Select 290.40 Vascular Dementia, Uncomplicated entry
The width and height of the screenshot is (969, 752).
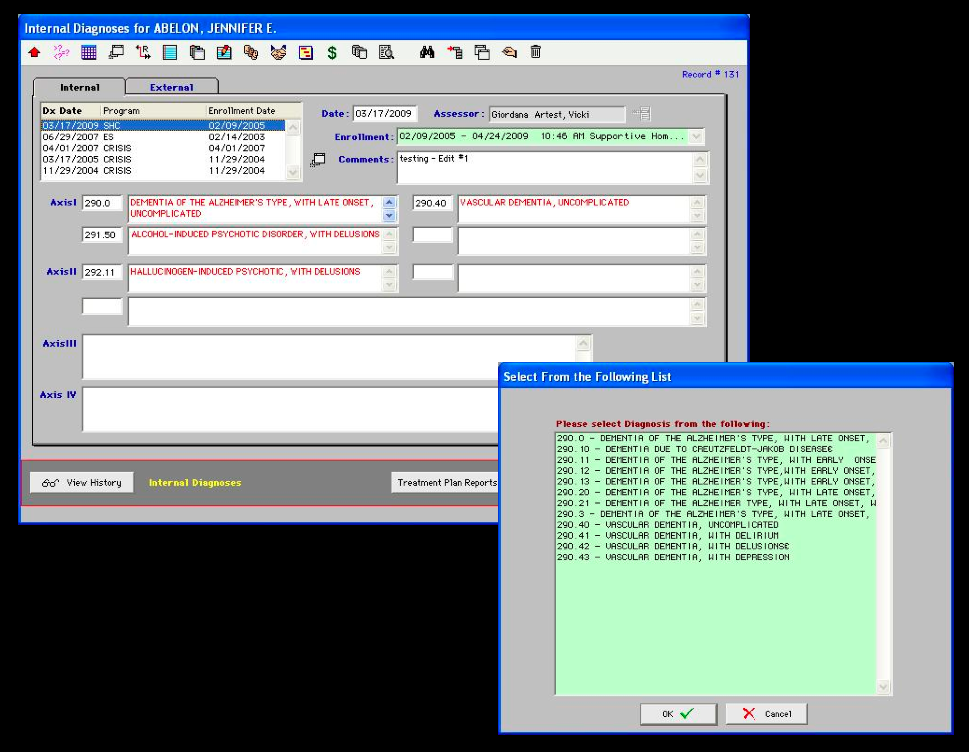tap(716, 525)
